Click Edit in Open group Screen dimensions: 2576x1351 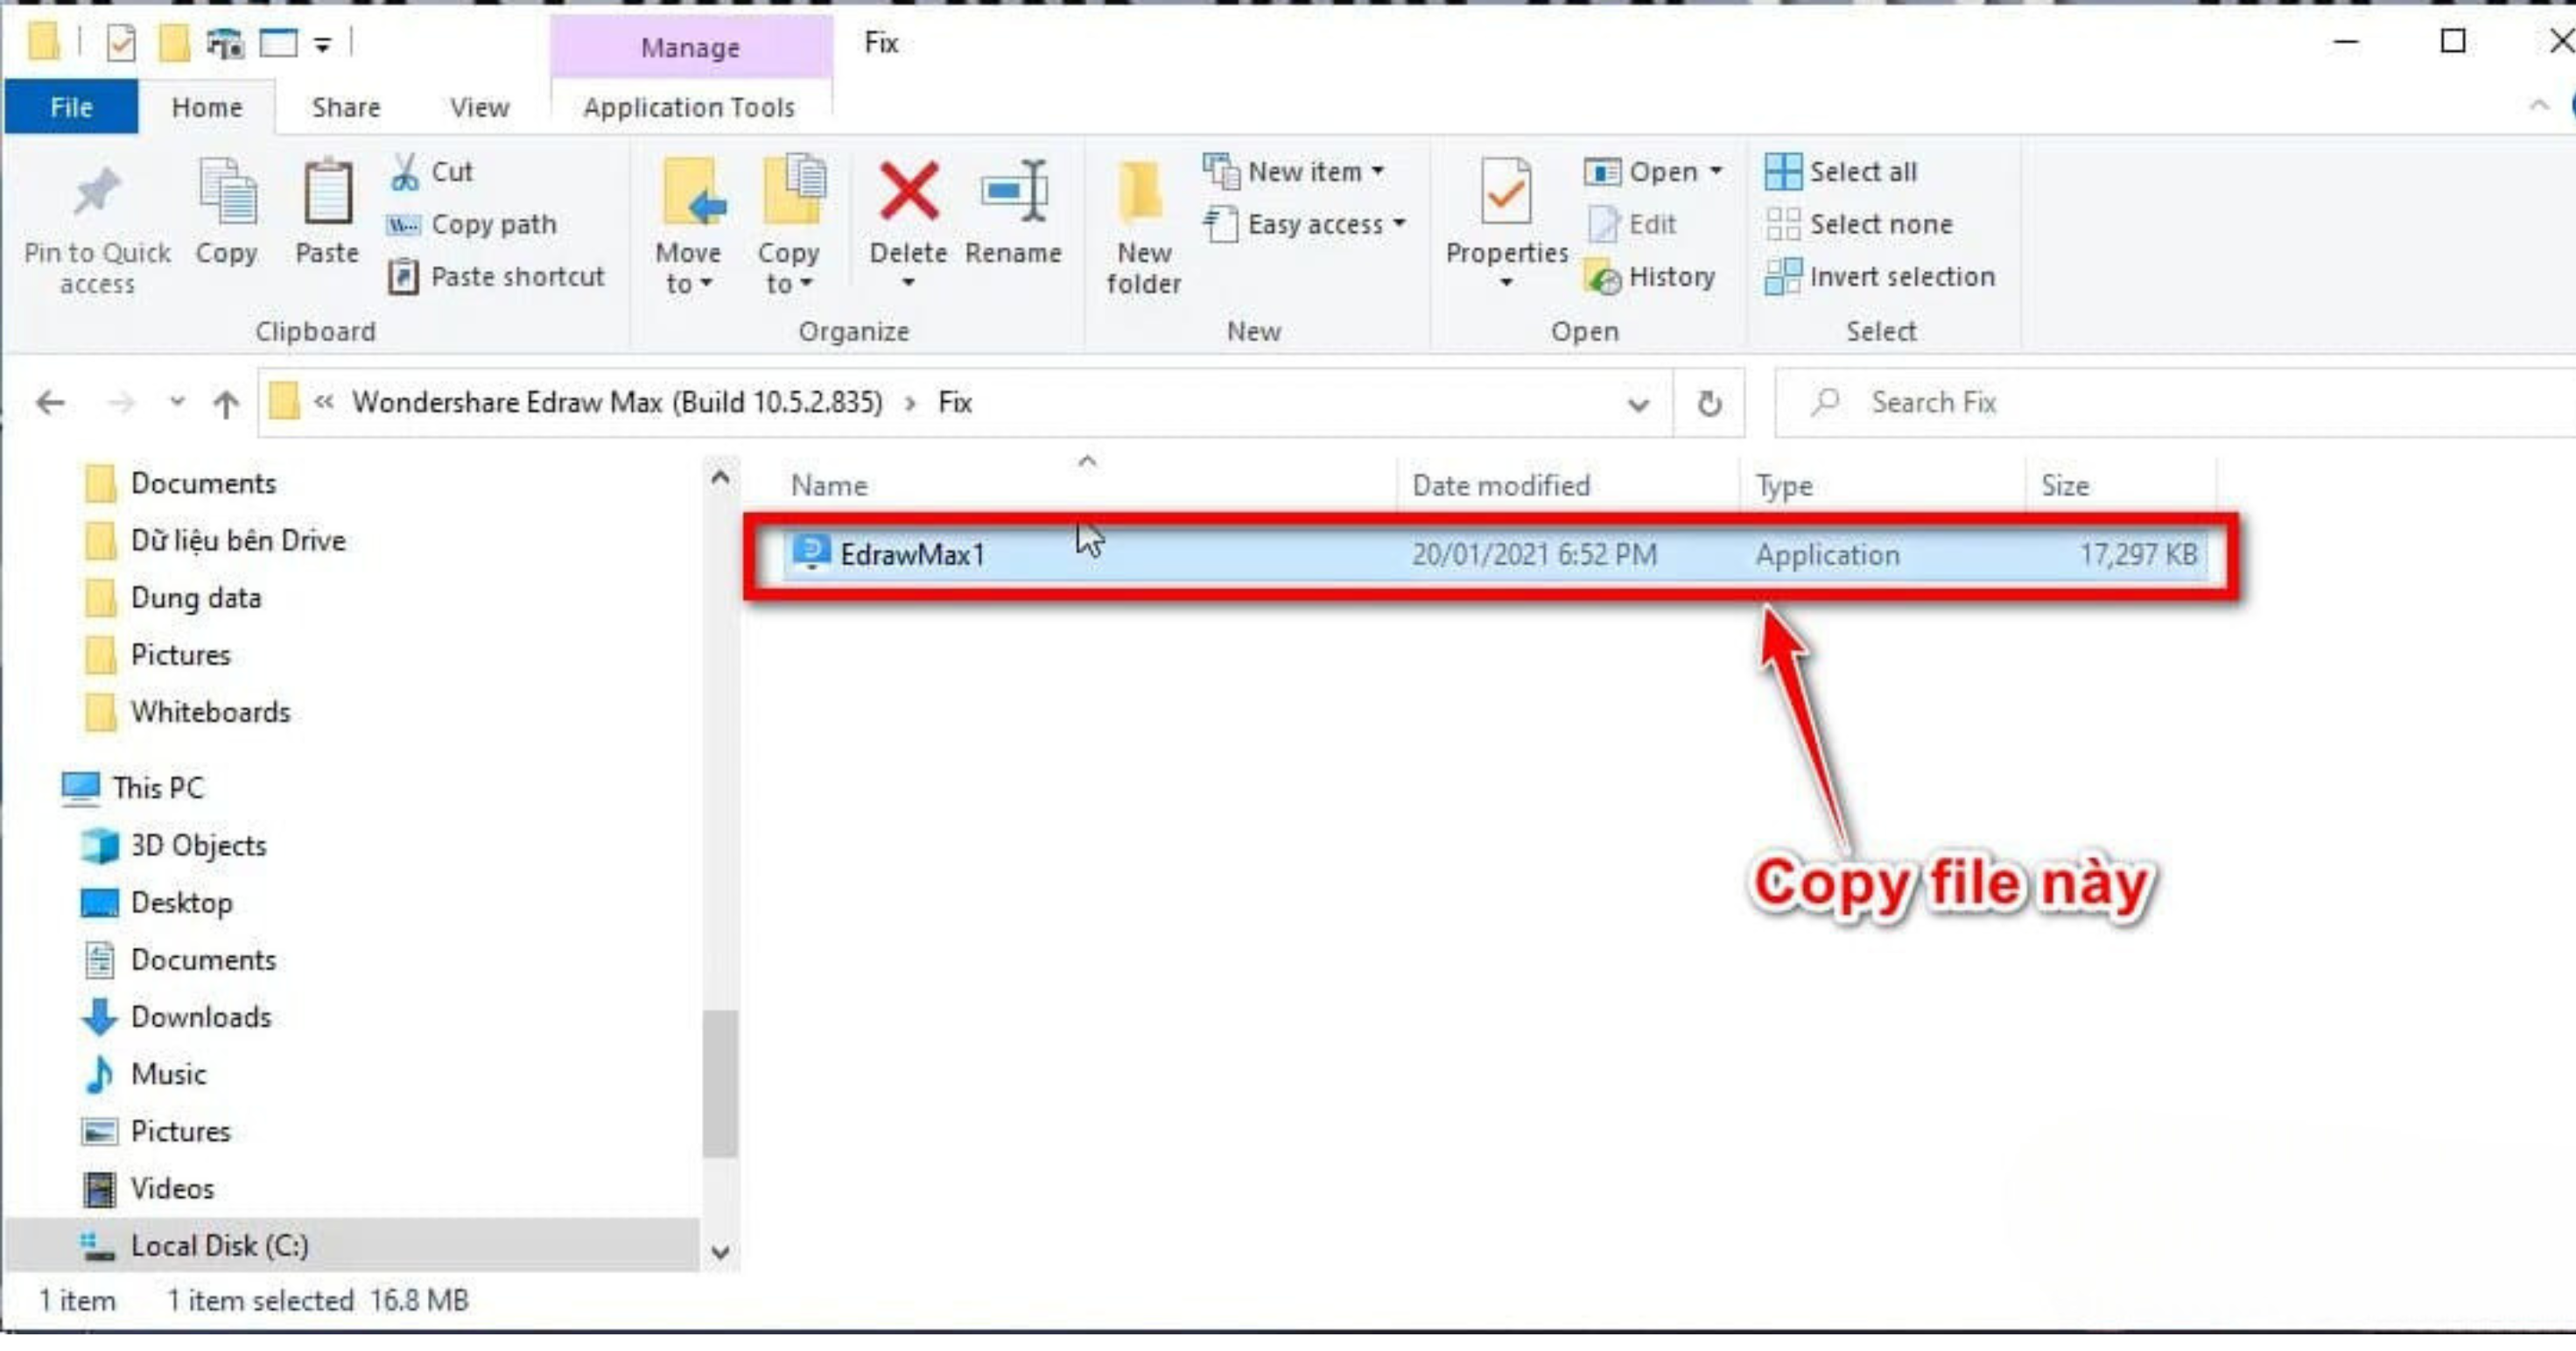pos(1632,224)
